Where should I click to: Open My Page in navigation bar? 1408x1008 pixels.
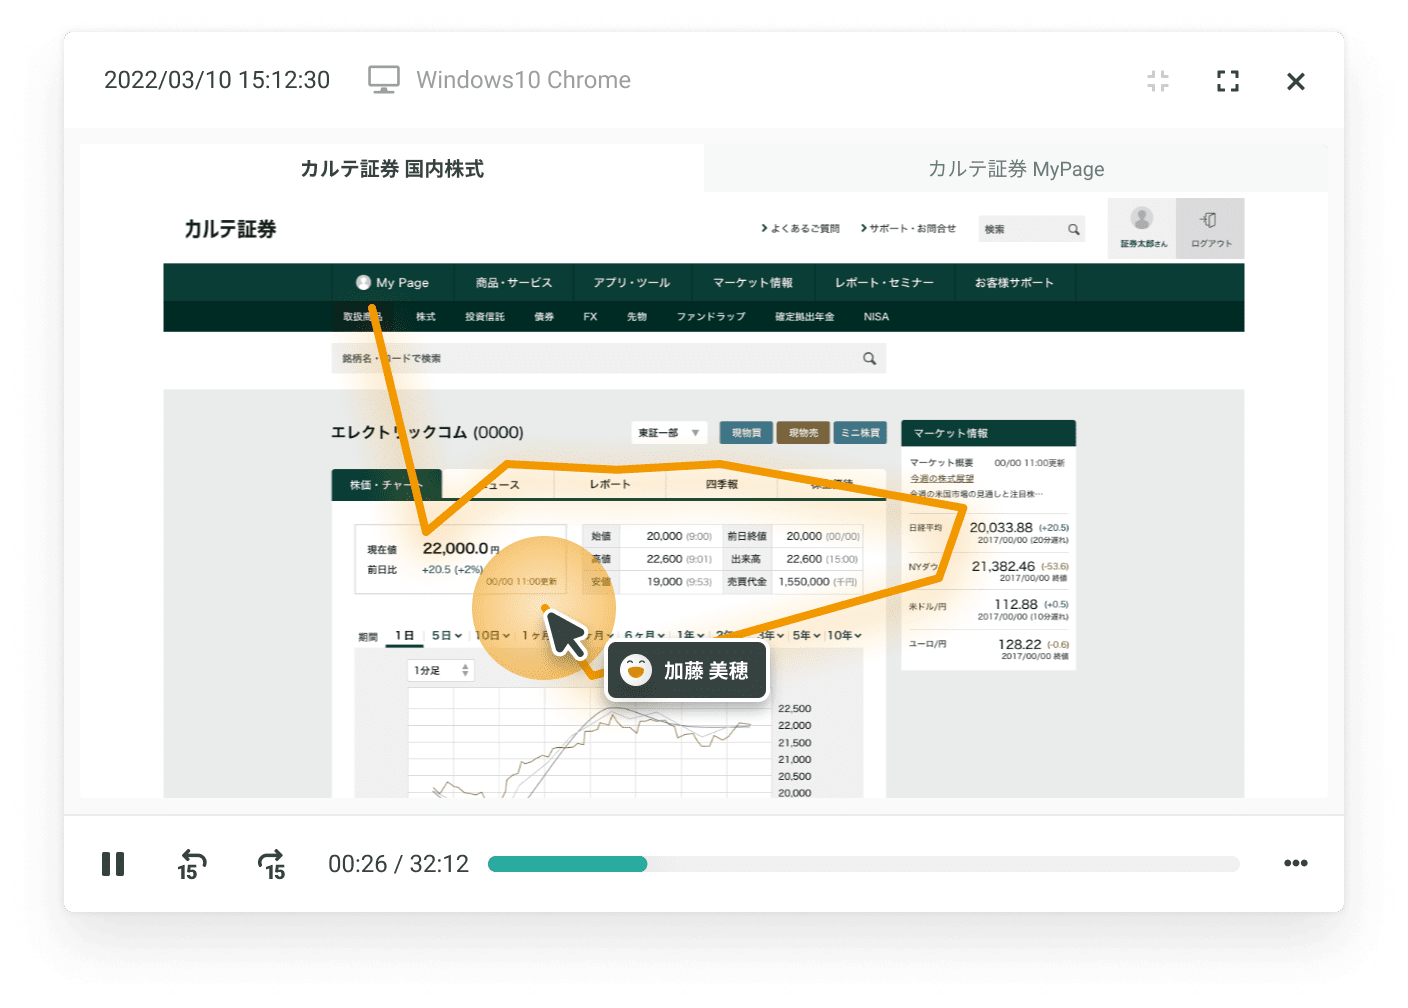(x=393, y=283)
